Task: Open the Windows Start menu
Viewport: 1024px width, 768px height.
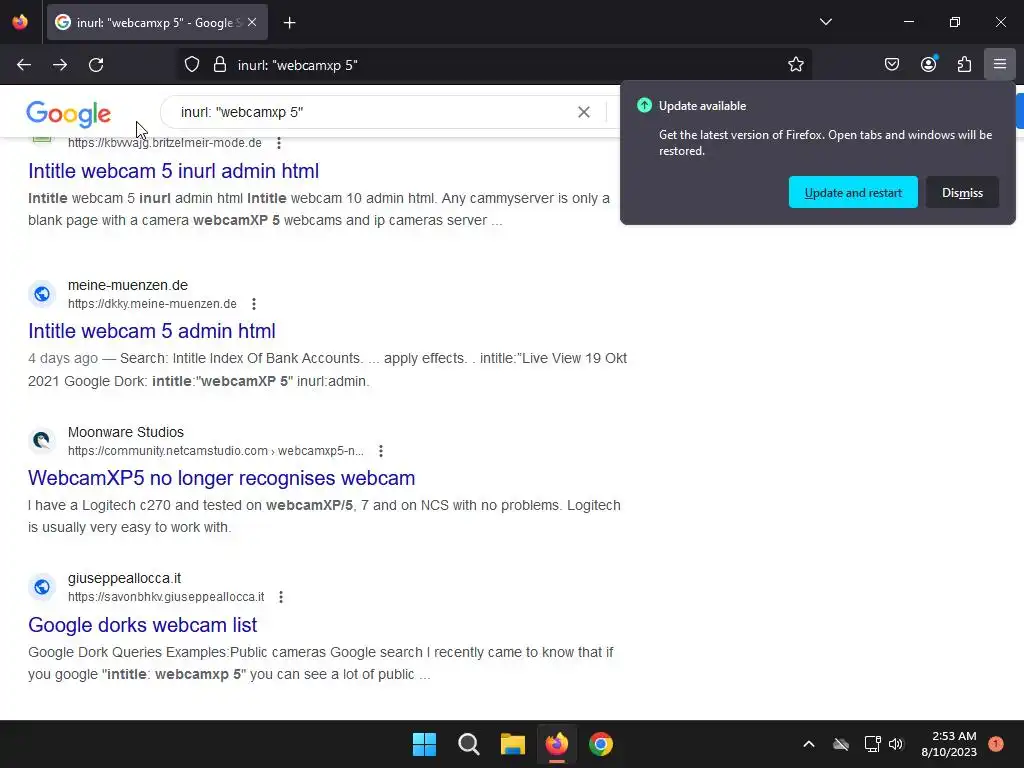Action: click(x=424, y=744)
